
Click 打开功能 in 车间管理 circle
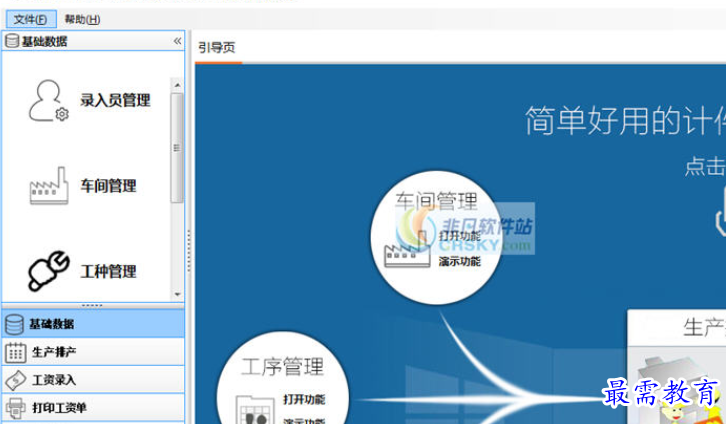(460, 236)
